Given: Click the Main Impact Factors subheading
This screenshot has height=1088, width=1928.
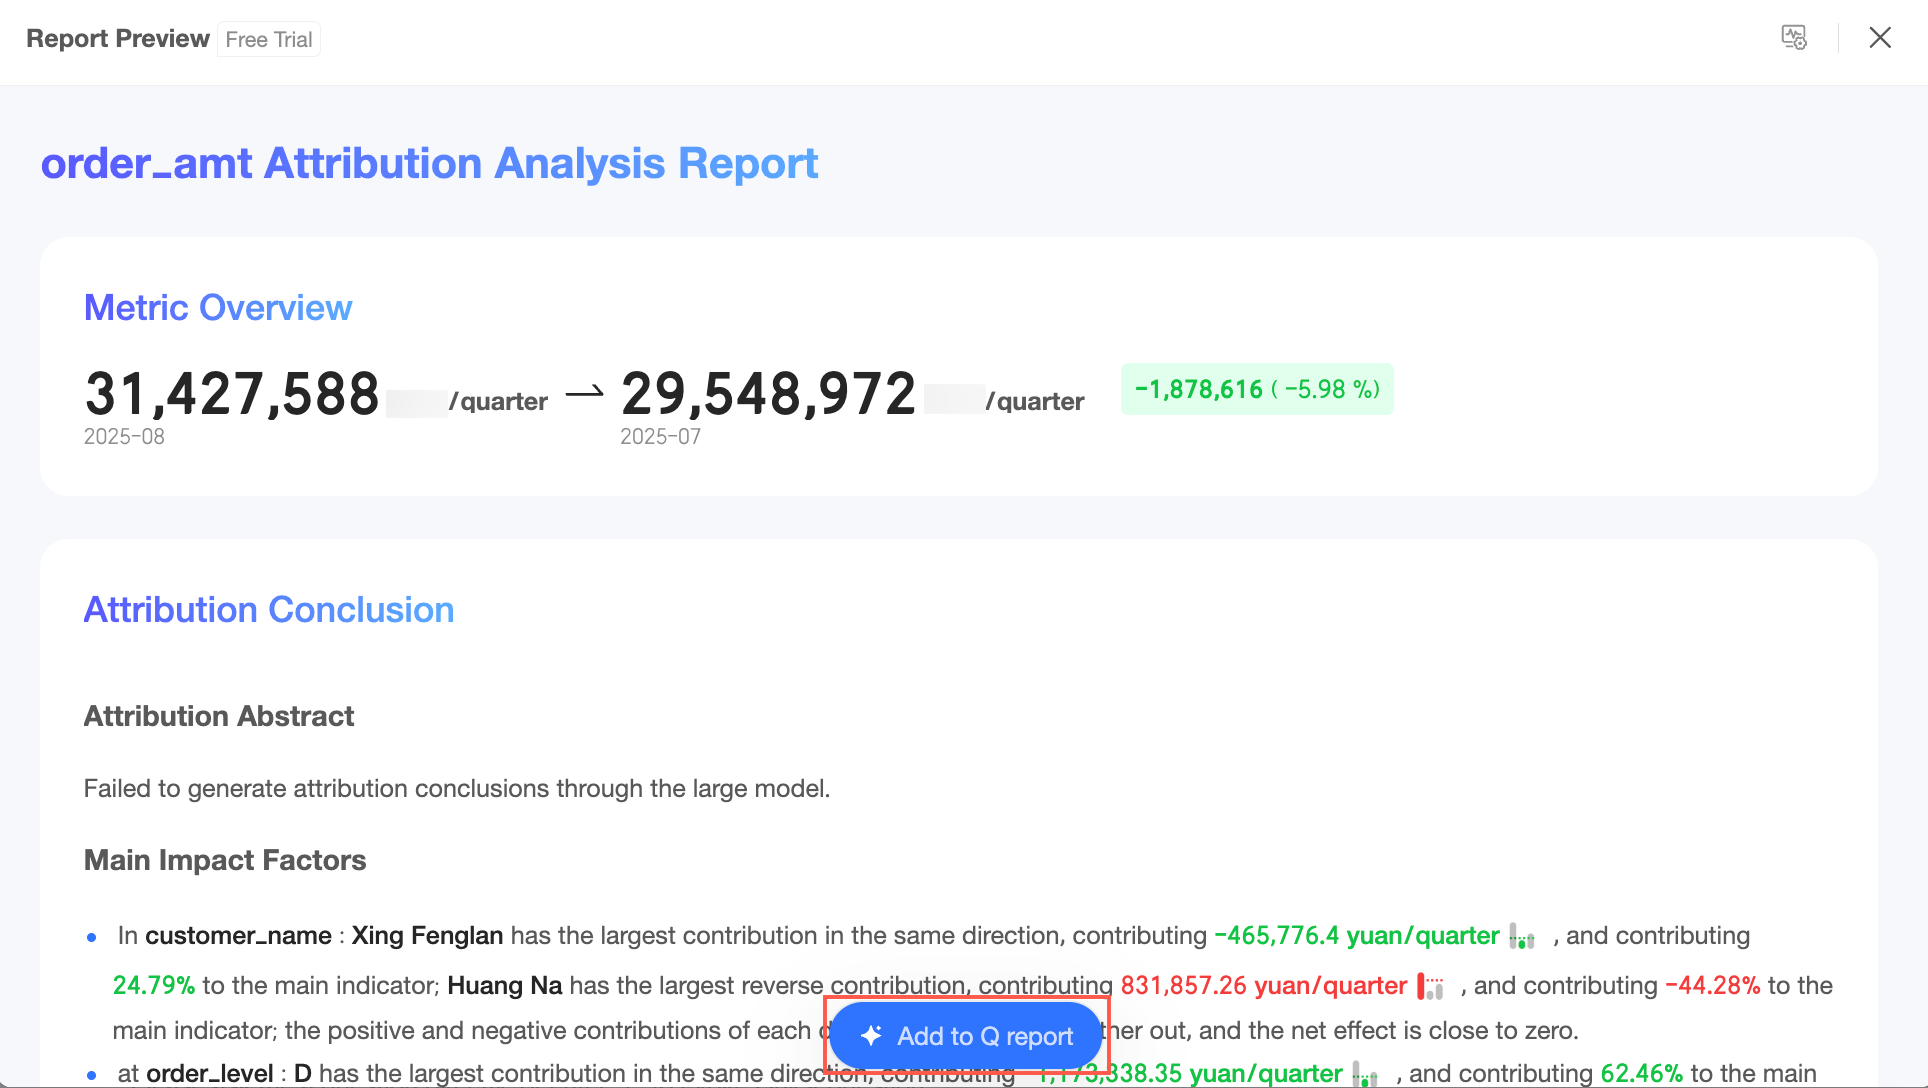Looking at the screenshot, I should coord(225,860).
